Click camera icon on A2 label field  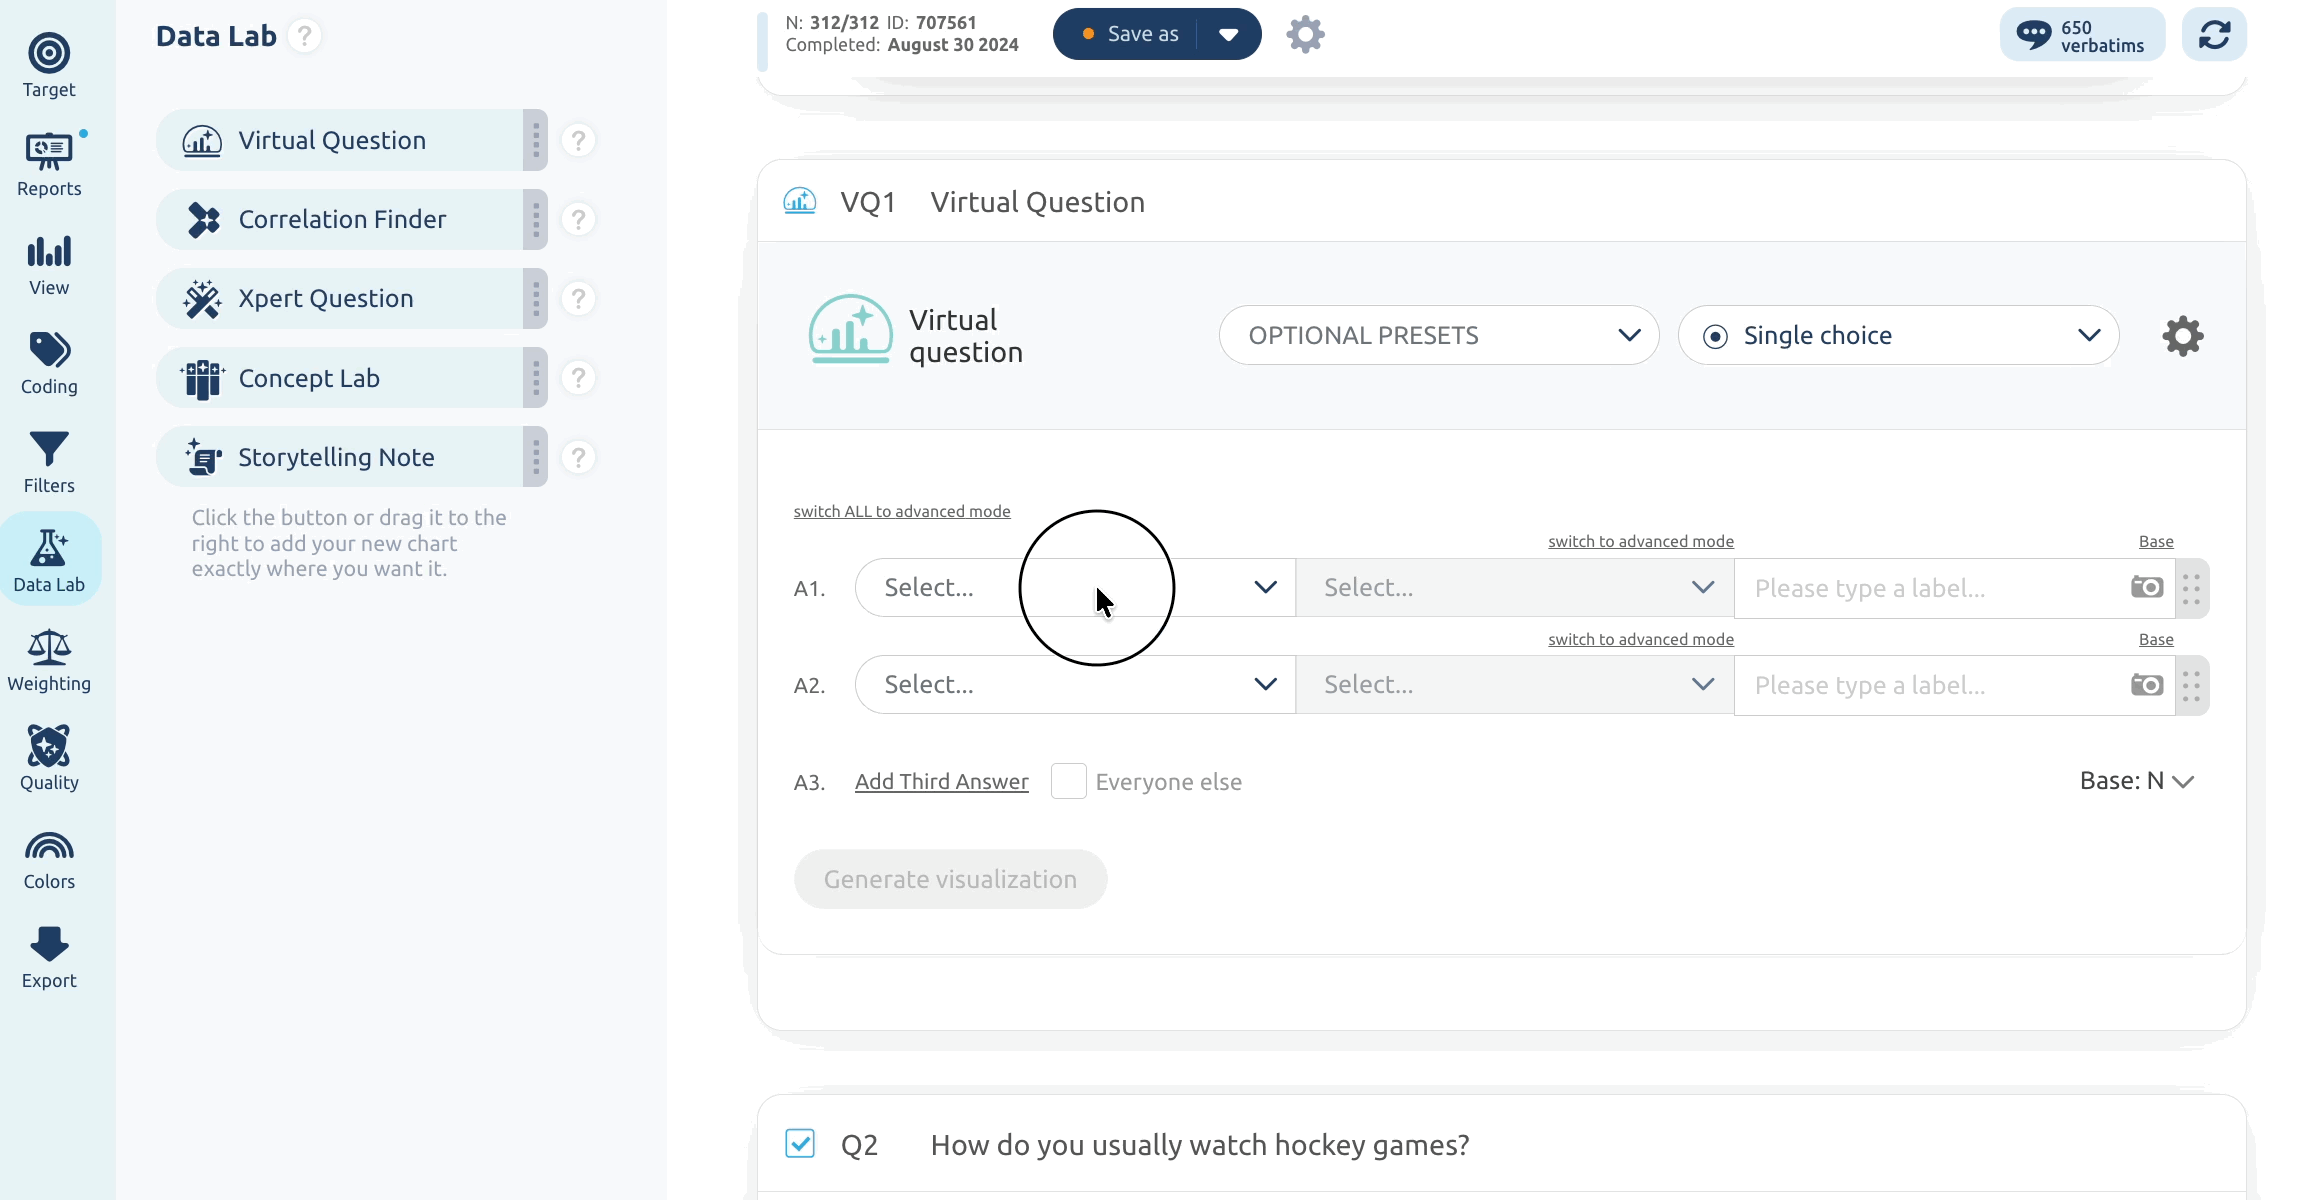2147,685
